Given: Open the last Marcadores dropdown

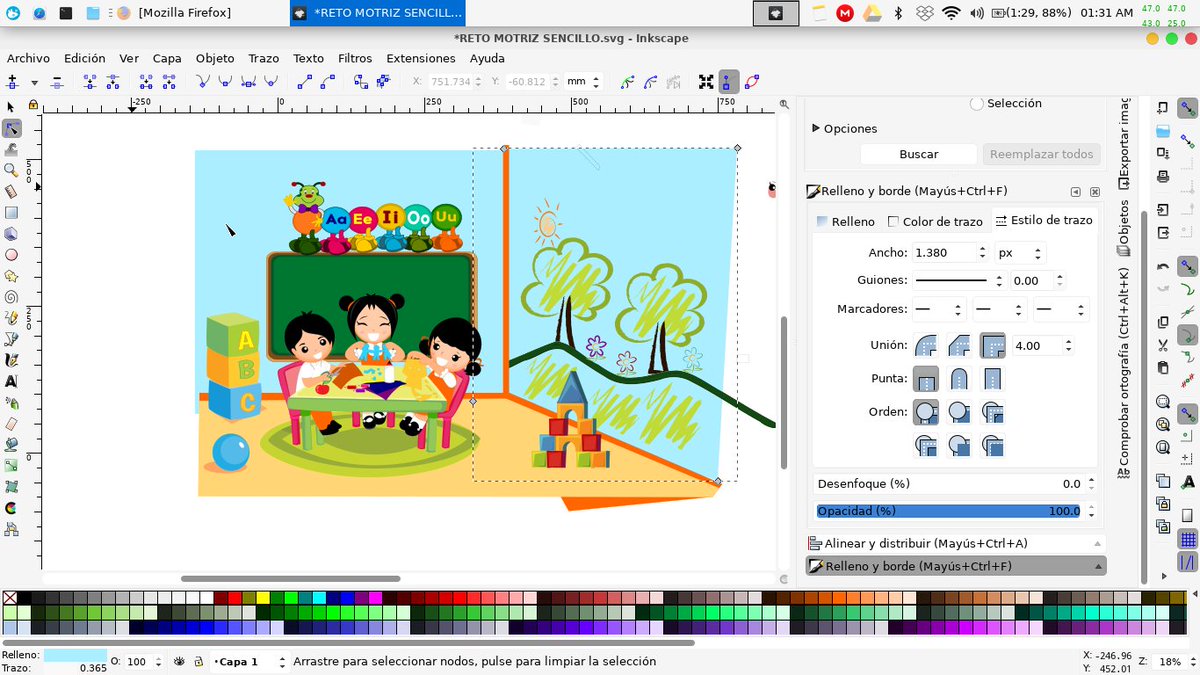Looking at the screenshot, I should click(1059, 309).
